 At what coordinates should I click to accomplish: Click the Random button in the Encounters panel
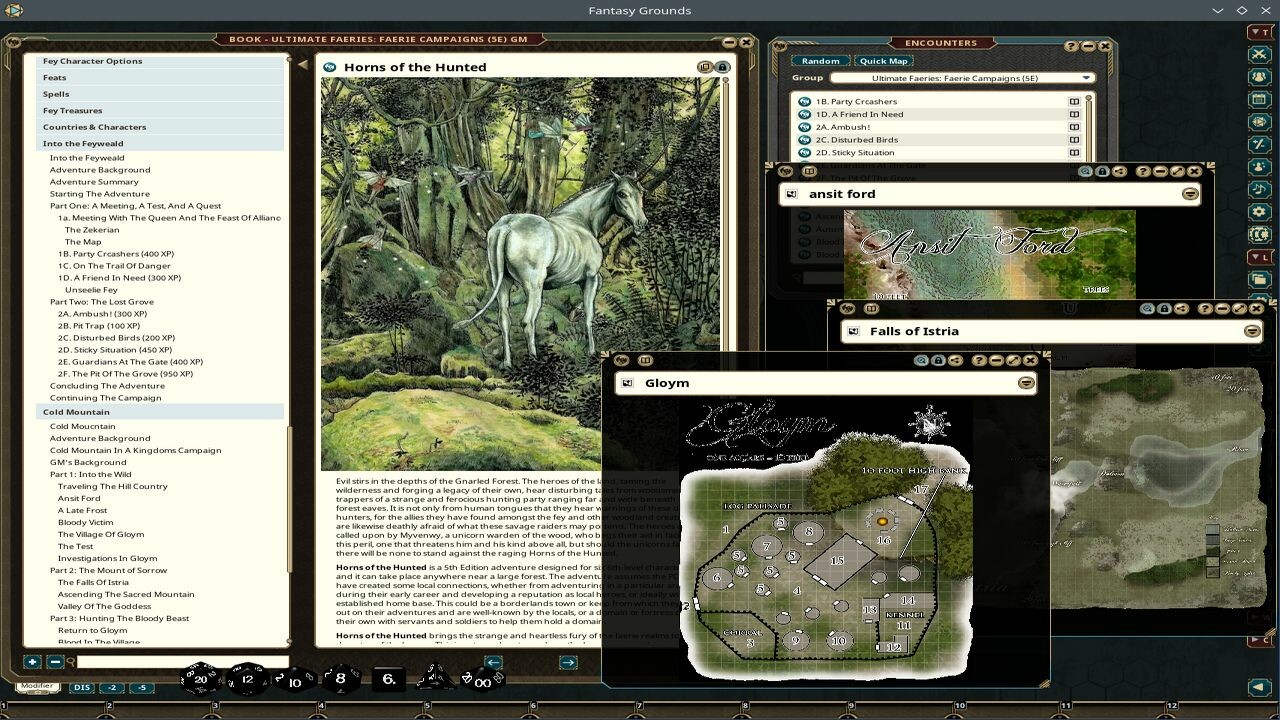point(821,60)
